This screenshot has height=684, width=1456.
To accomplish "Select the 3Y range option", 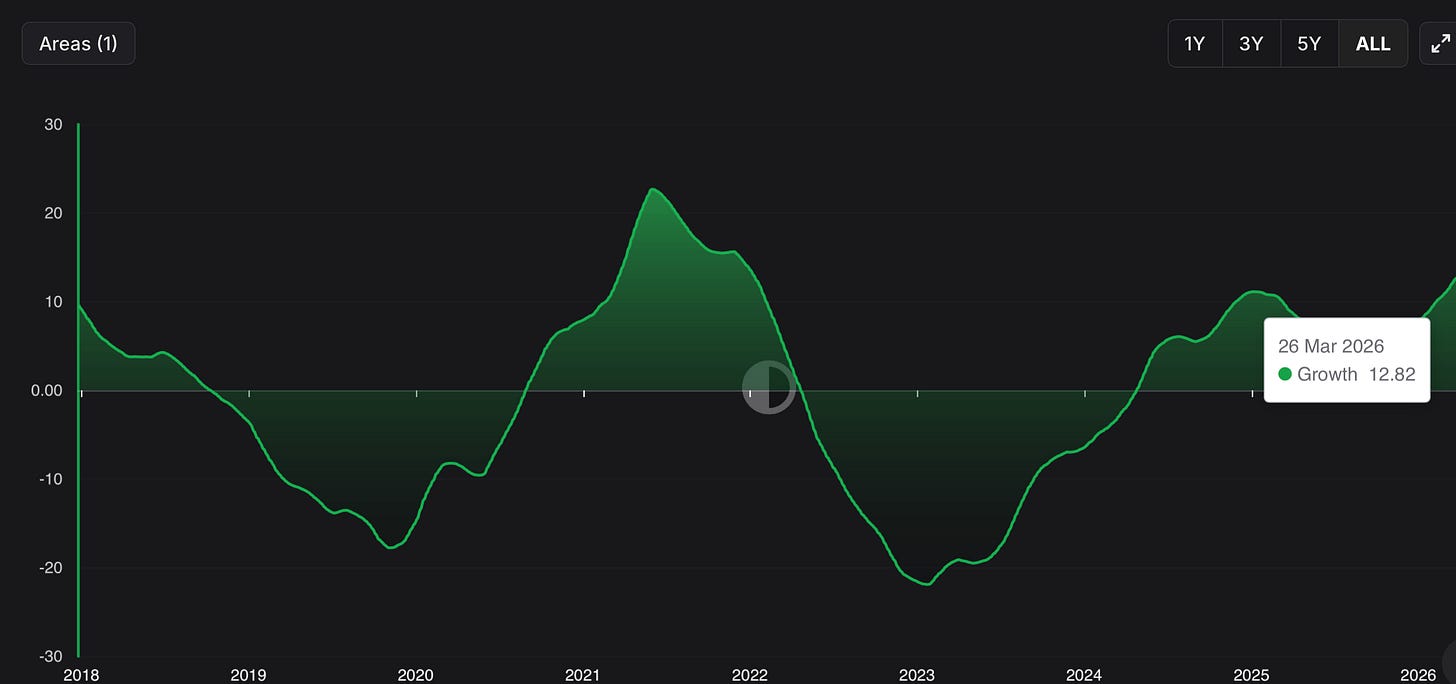I will [x=1252, y=43].
